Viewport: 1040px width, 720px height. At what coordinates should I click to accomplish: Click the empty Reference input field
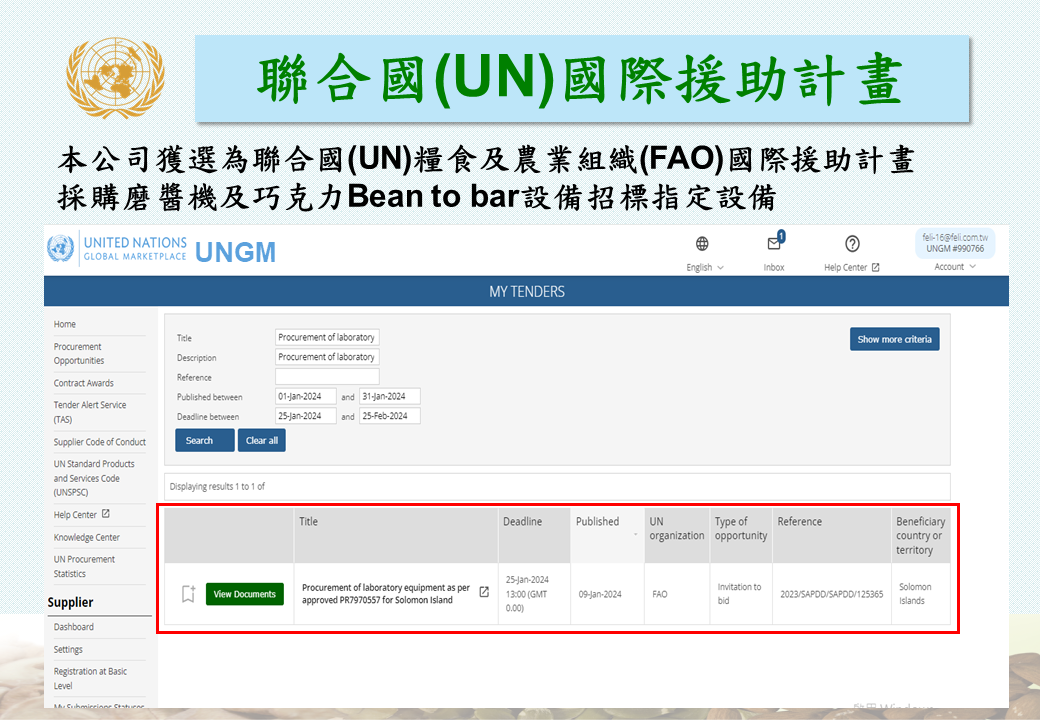(327, 377)
